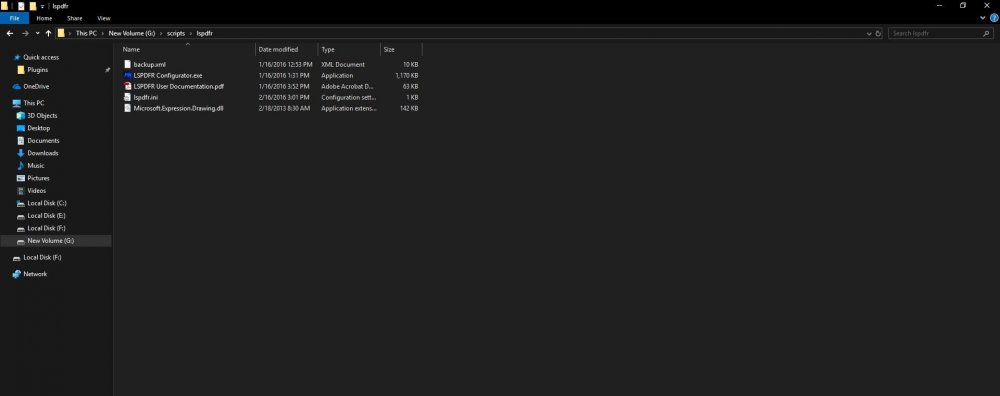
Task: Click the Videos filmstrip icon
Action: coord(20,191)
